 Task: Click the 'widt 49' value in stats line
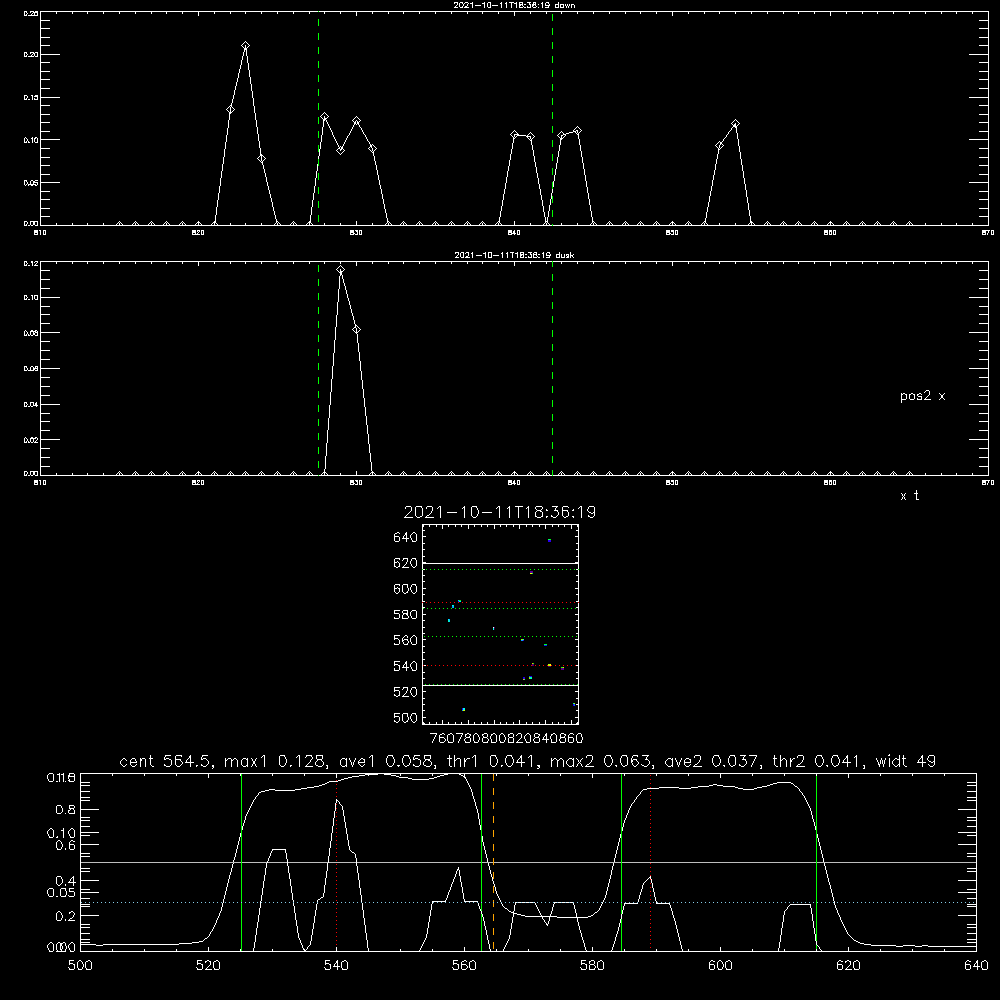coord(906,761)
